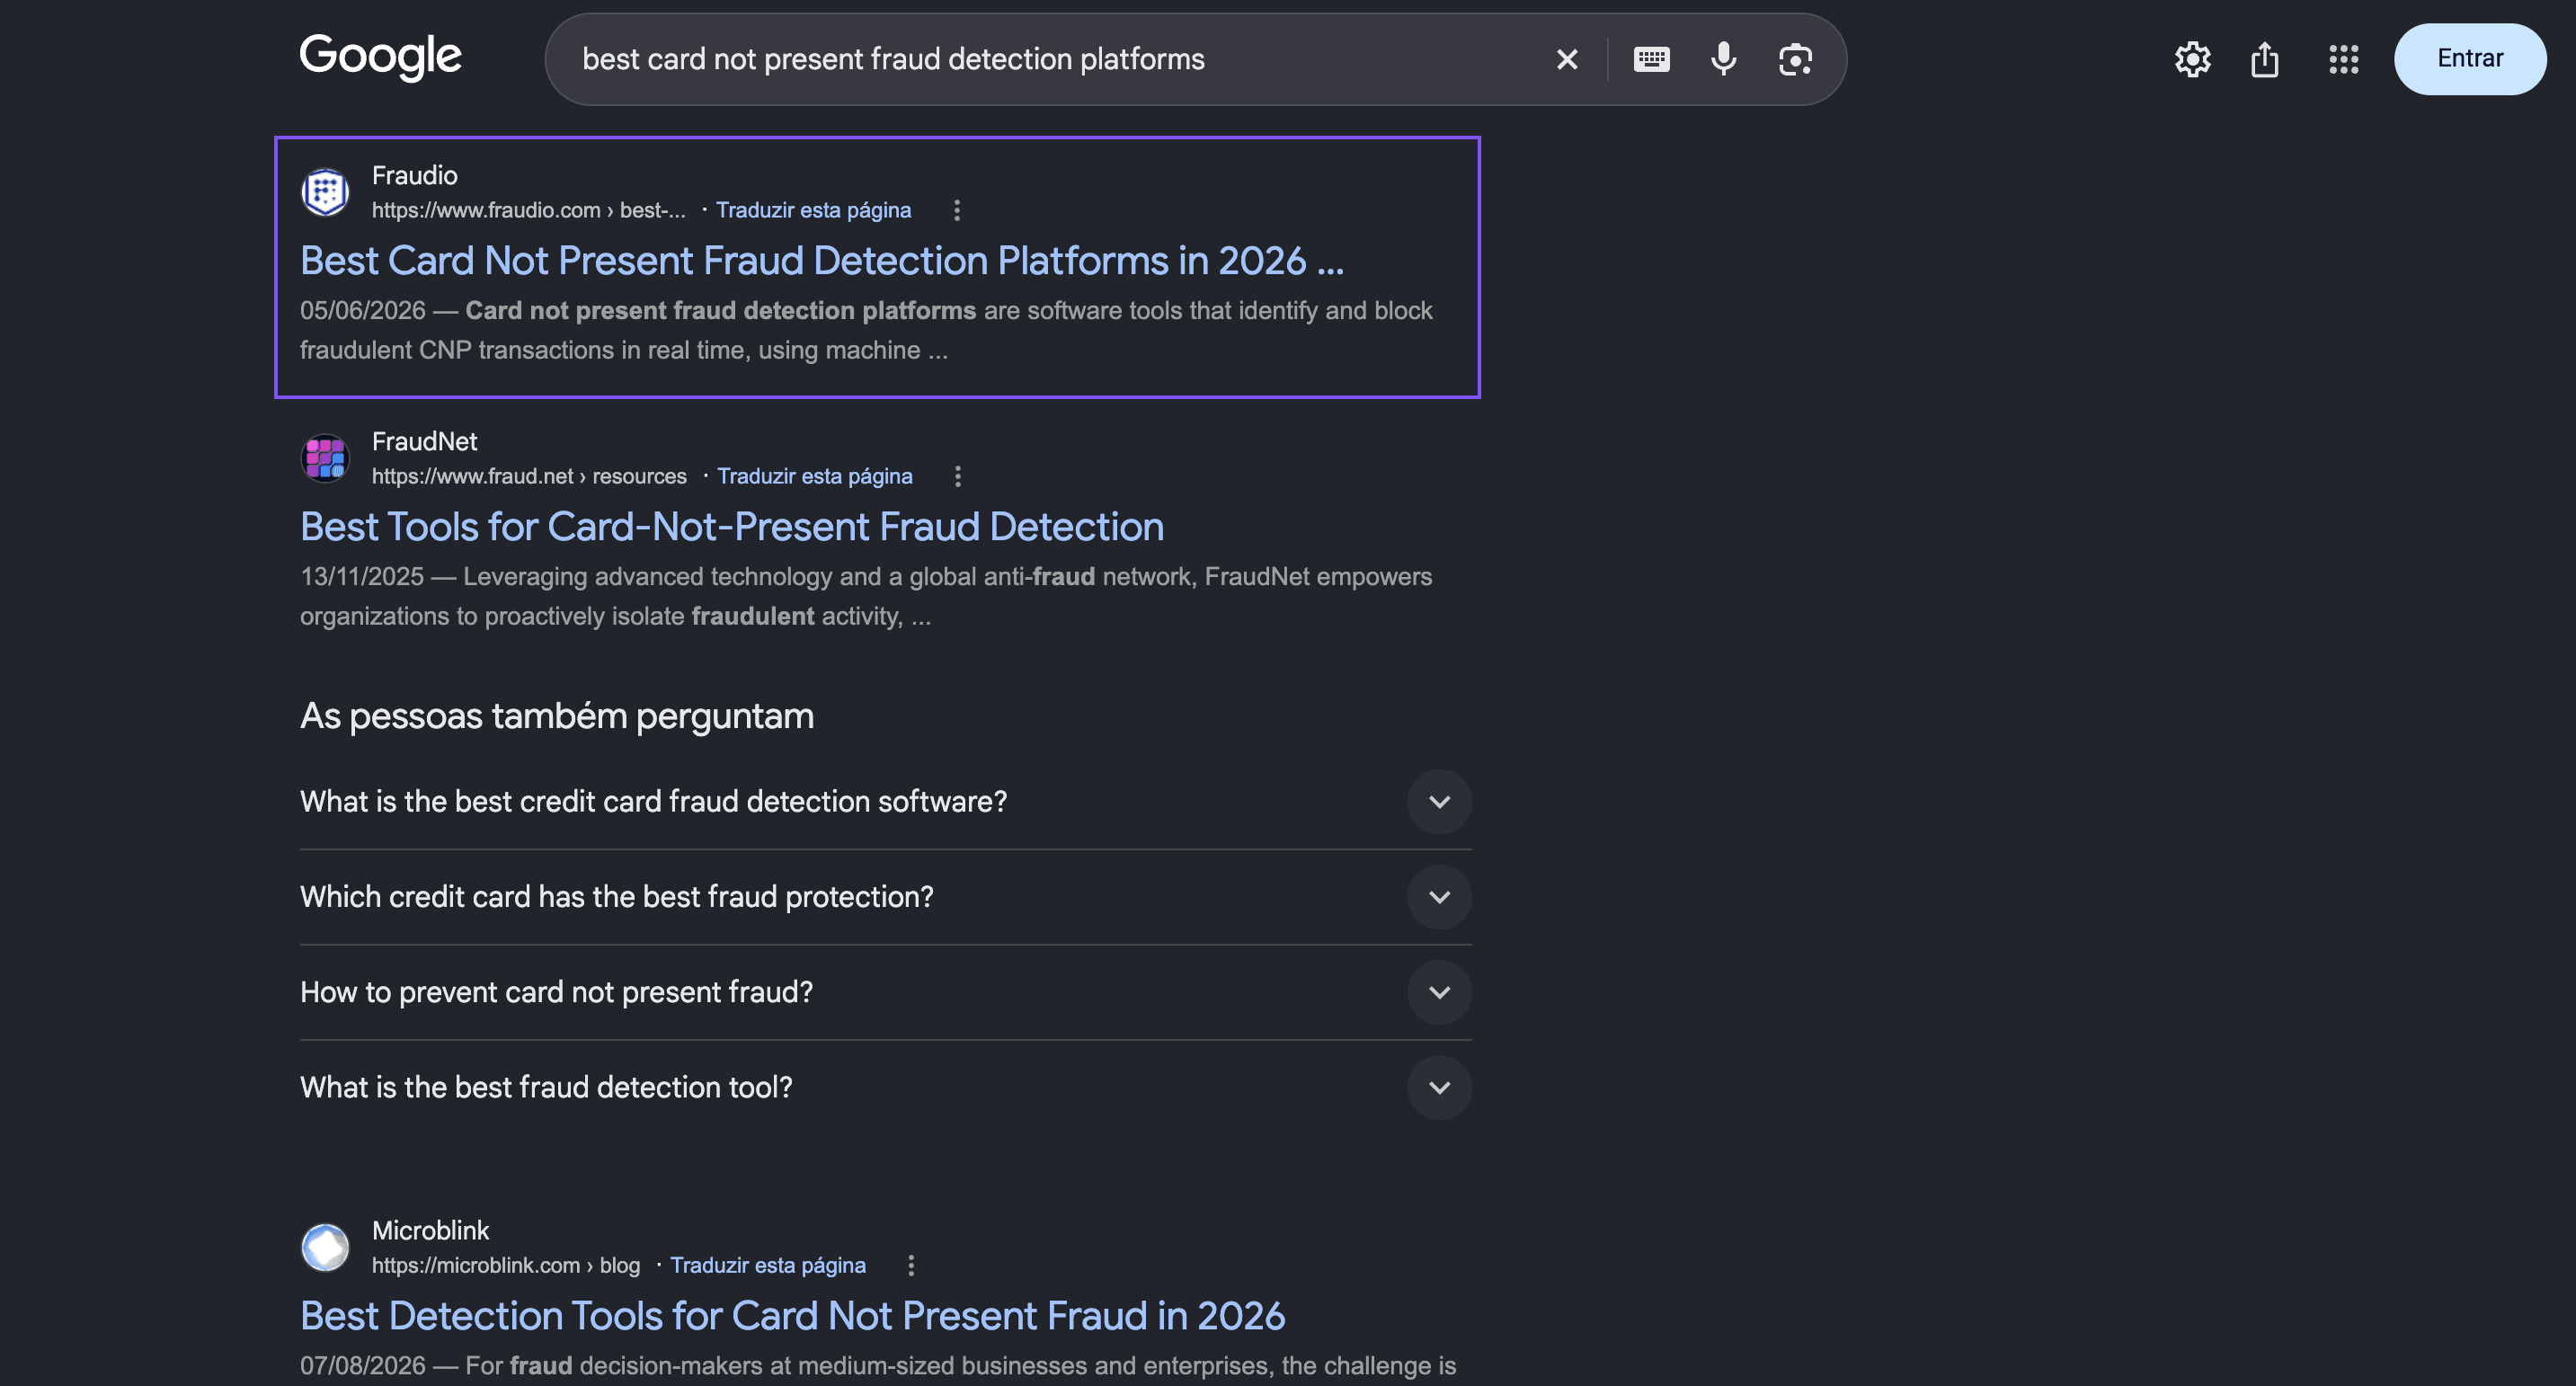
Task: Expand 'What is the best credit card fraud detection software?'
Action: (x=885, y=802)
